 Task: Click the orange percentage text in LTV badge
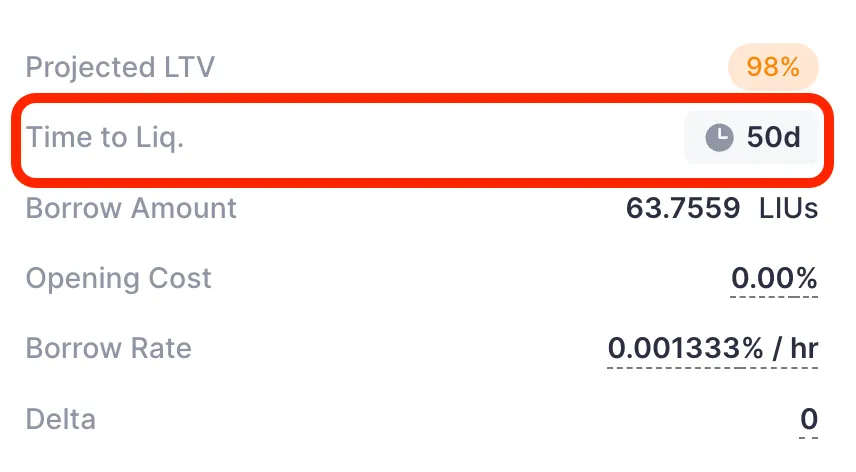click(773, 67)
